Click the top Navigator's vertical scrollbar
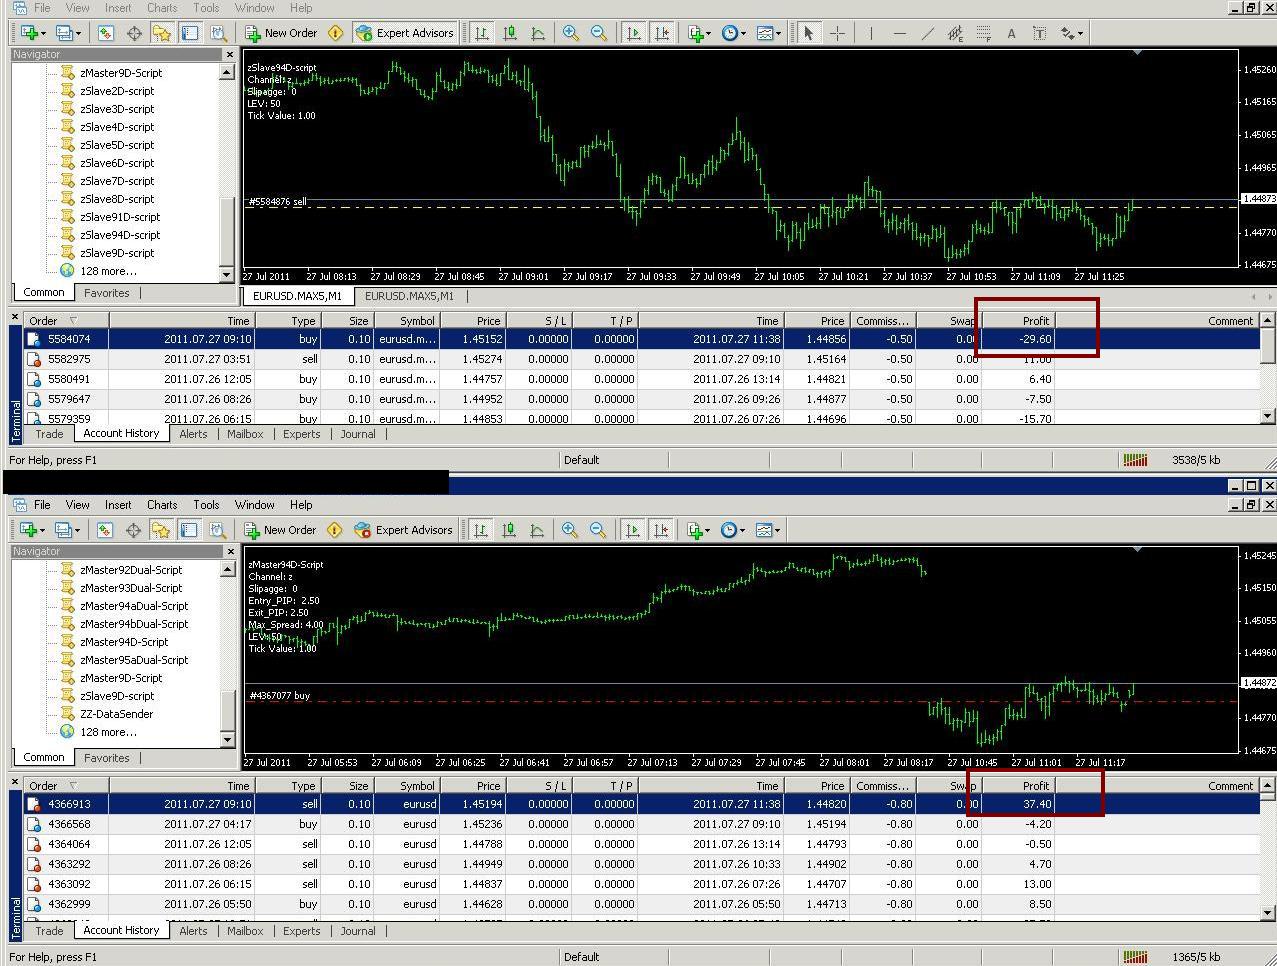 [x=227, y=172]
